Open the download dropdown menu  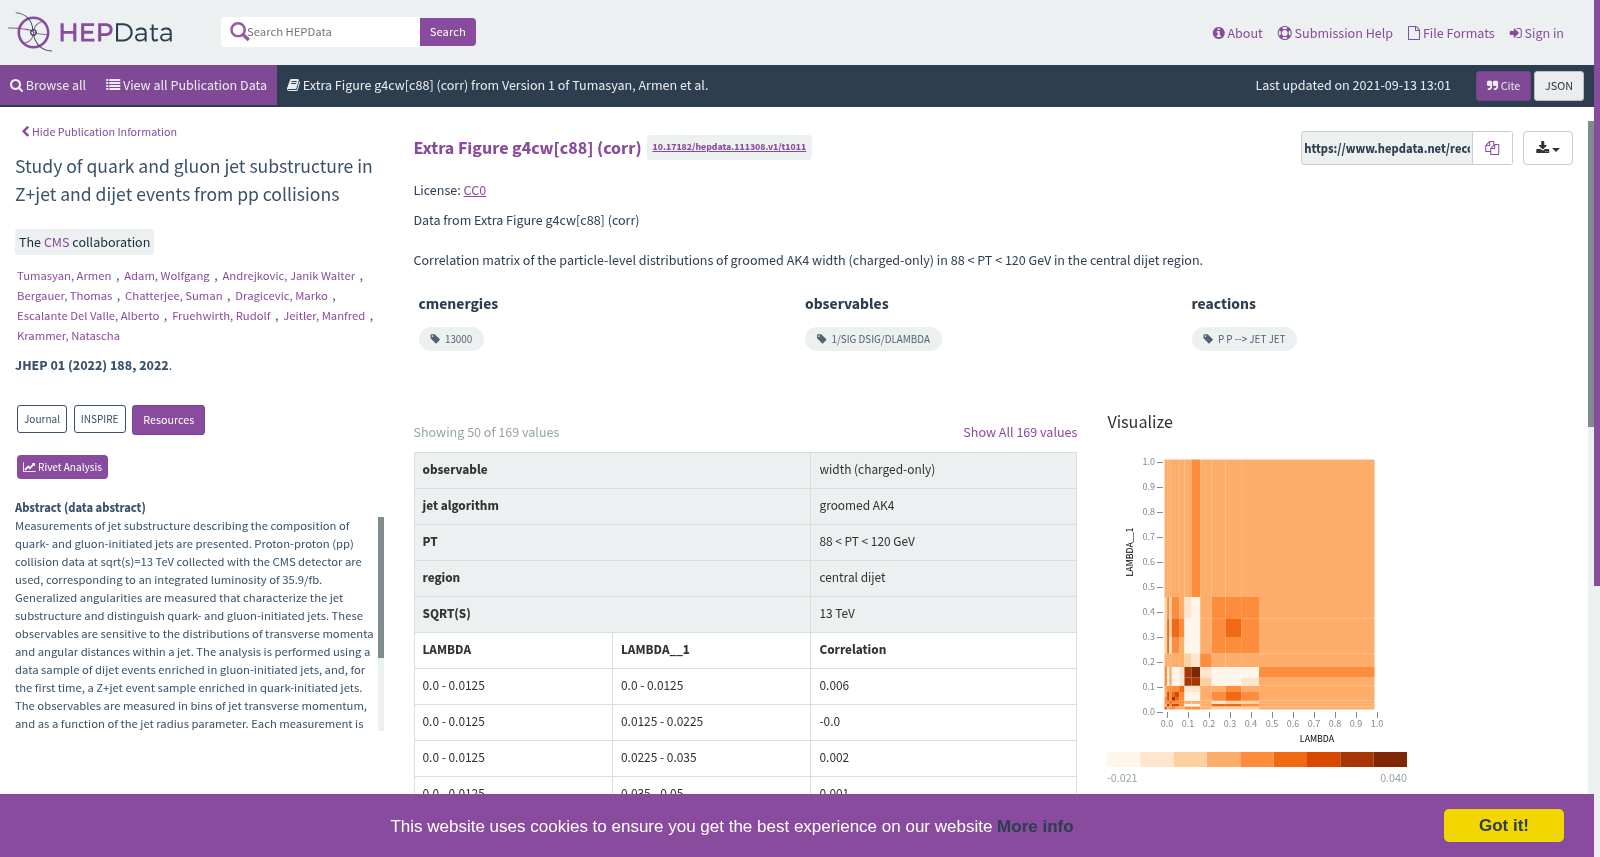coord(1548,148)
